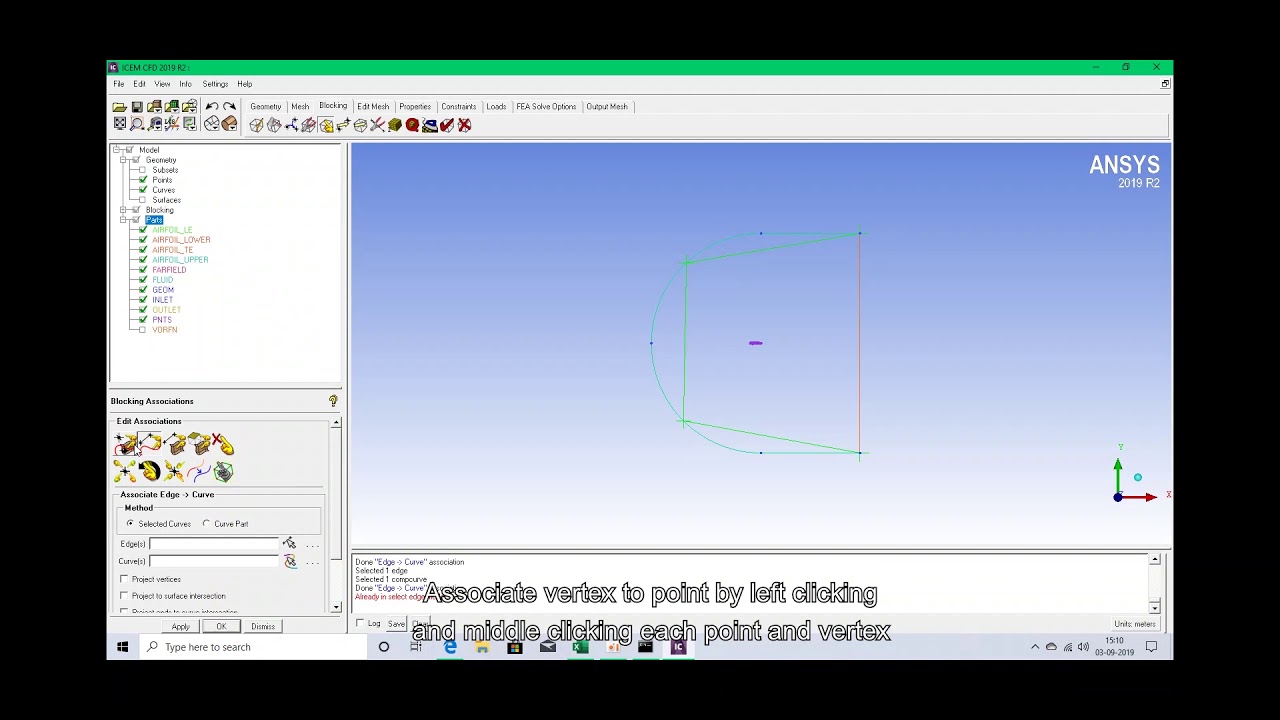Enable the VORFN part checkbox
This screenshot has height=720, width=1280.
click(x=143, y=330)
